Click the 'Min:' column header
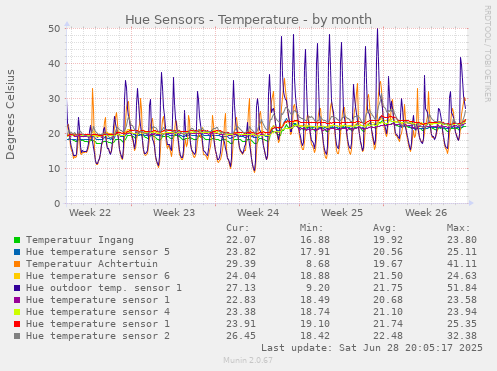497x371 pixels. tap(311, 228)
